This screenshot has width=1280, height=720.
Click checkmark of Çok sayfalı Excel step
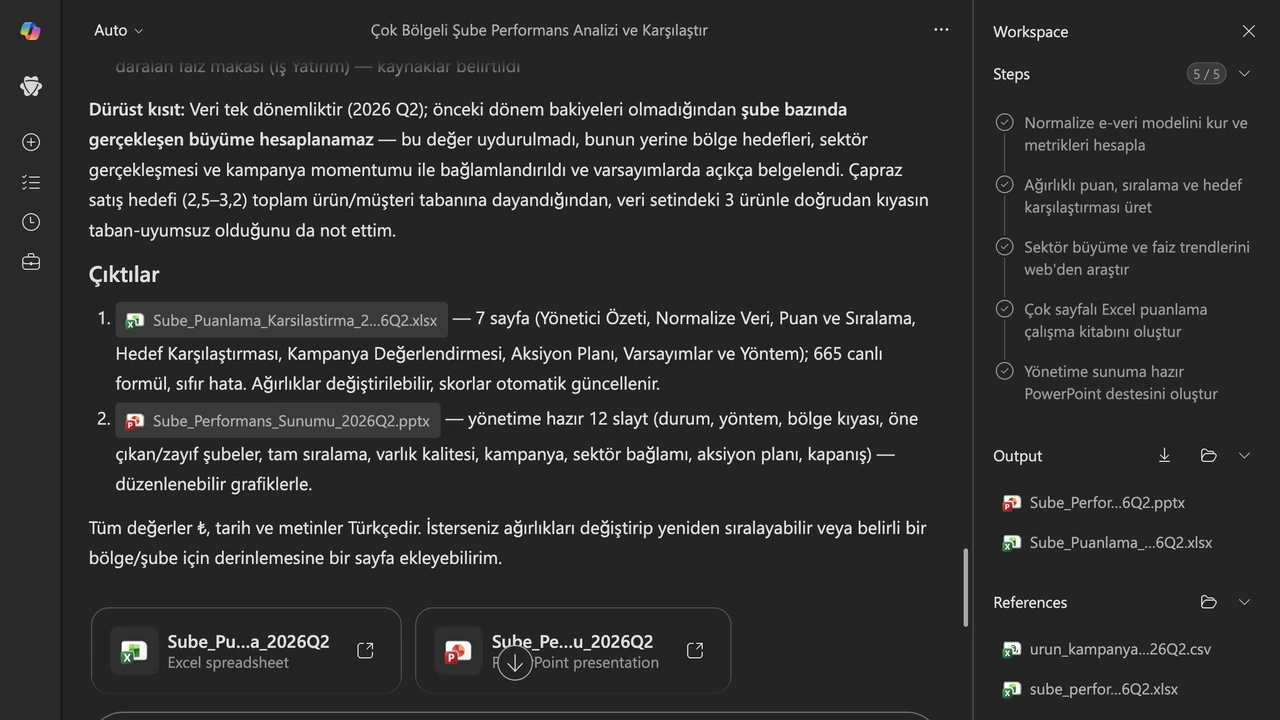[1004, 309]
